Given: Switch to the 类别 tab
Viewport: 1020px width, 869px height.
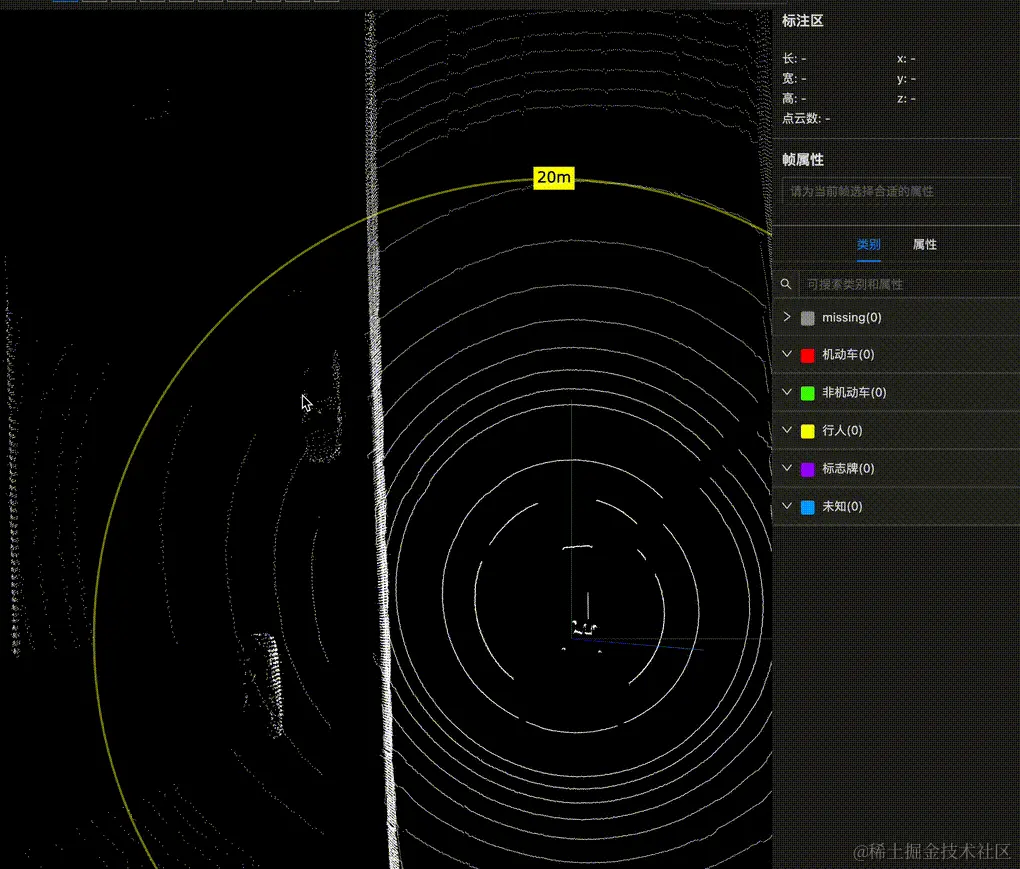Looking at the screenshot, I should coord(868,245).
